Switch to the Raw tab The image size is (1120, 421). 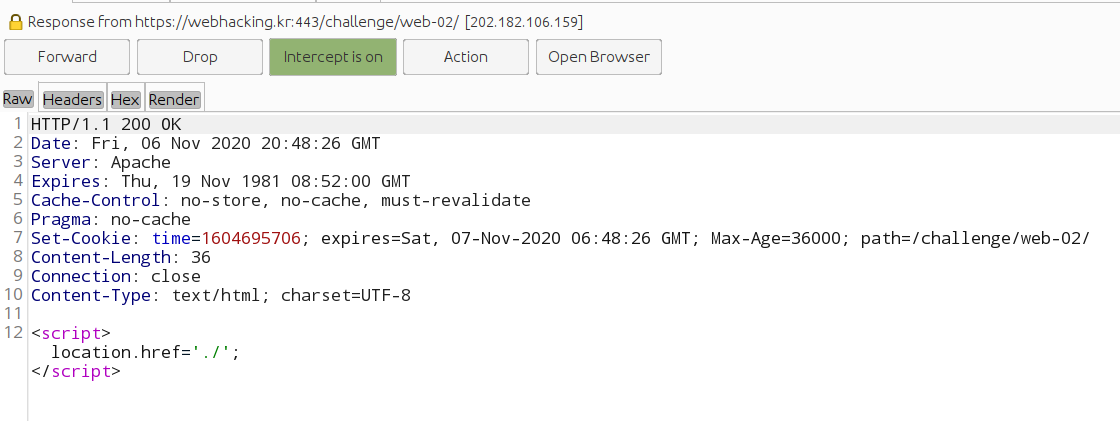tap(18, 99)
